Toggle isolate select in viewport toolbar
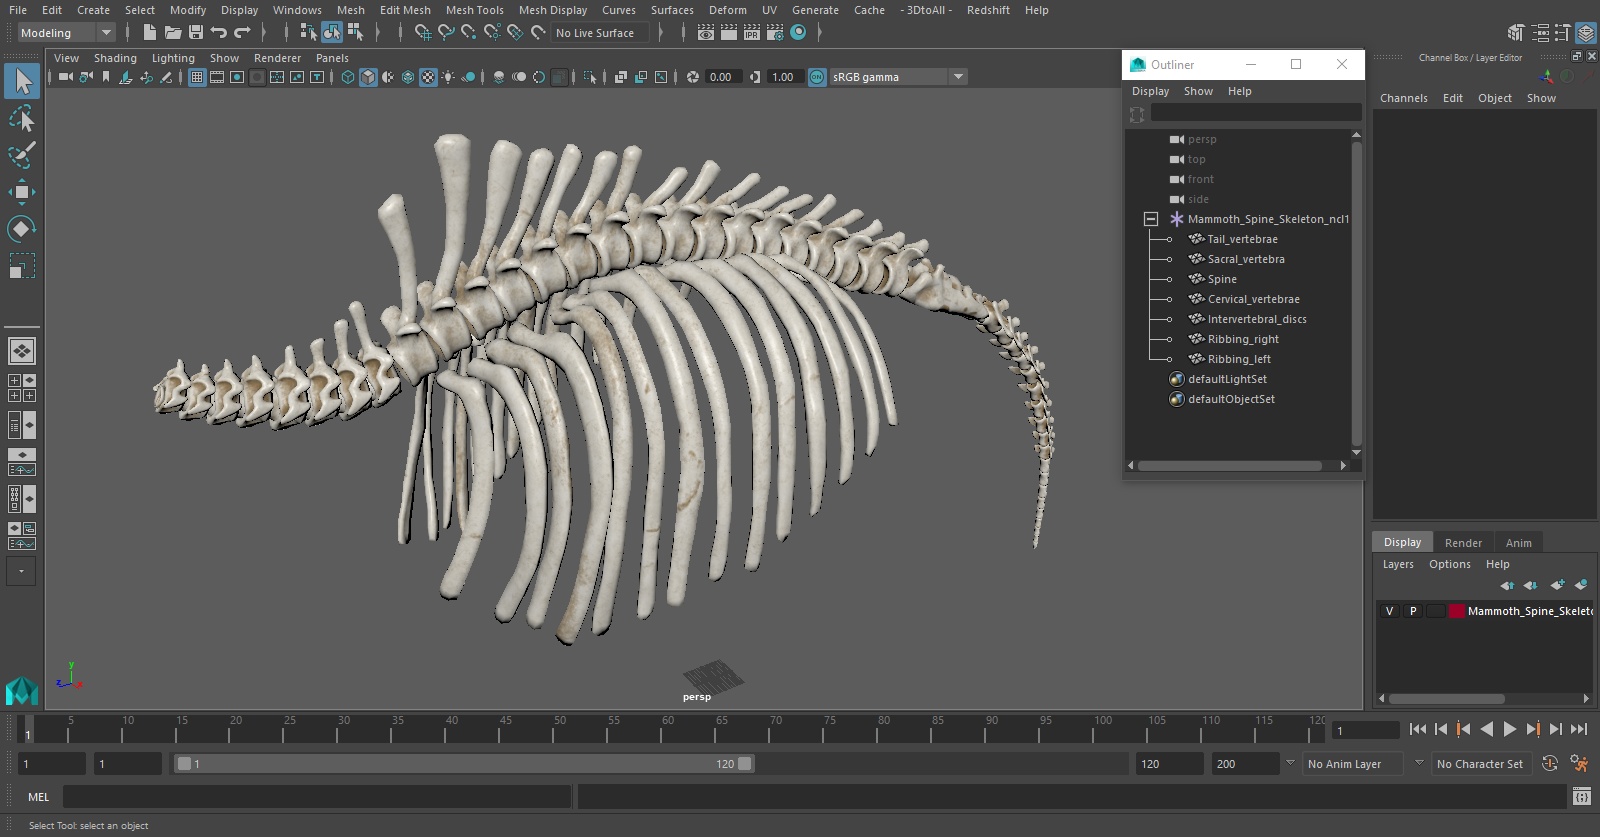Viewport: 1600px width, 837px height. (x=590, y=77)
